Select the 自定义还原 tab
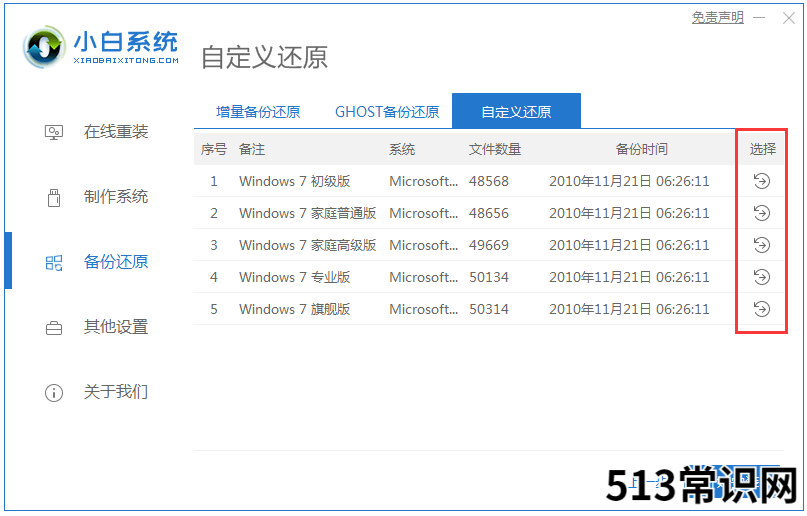 (516, 111)
